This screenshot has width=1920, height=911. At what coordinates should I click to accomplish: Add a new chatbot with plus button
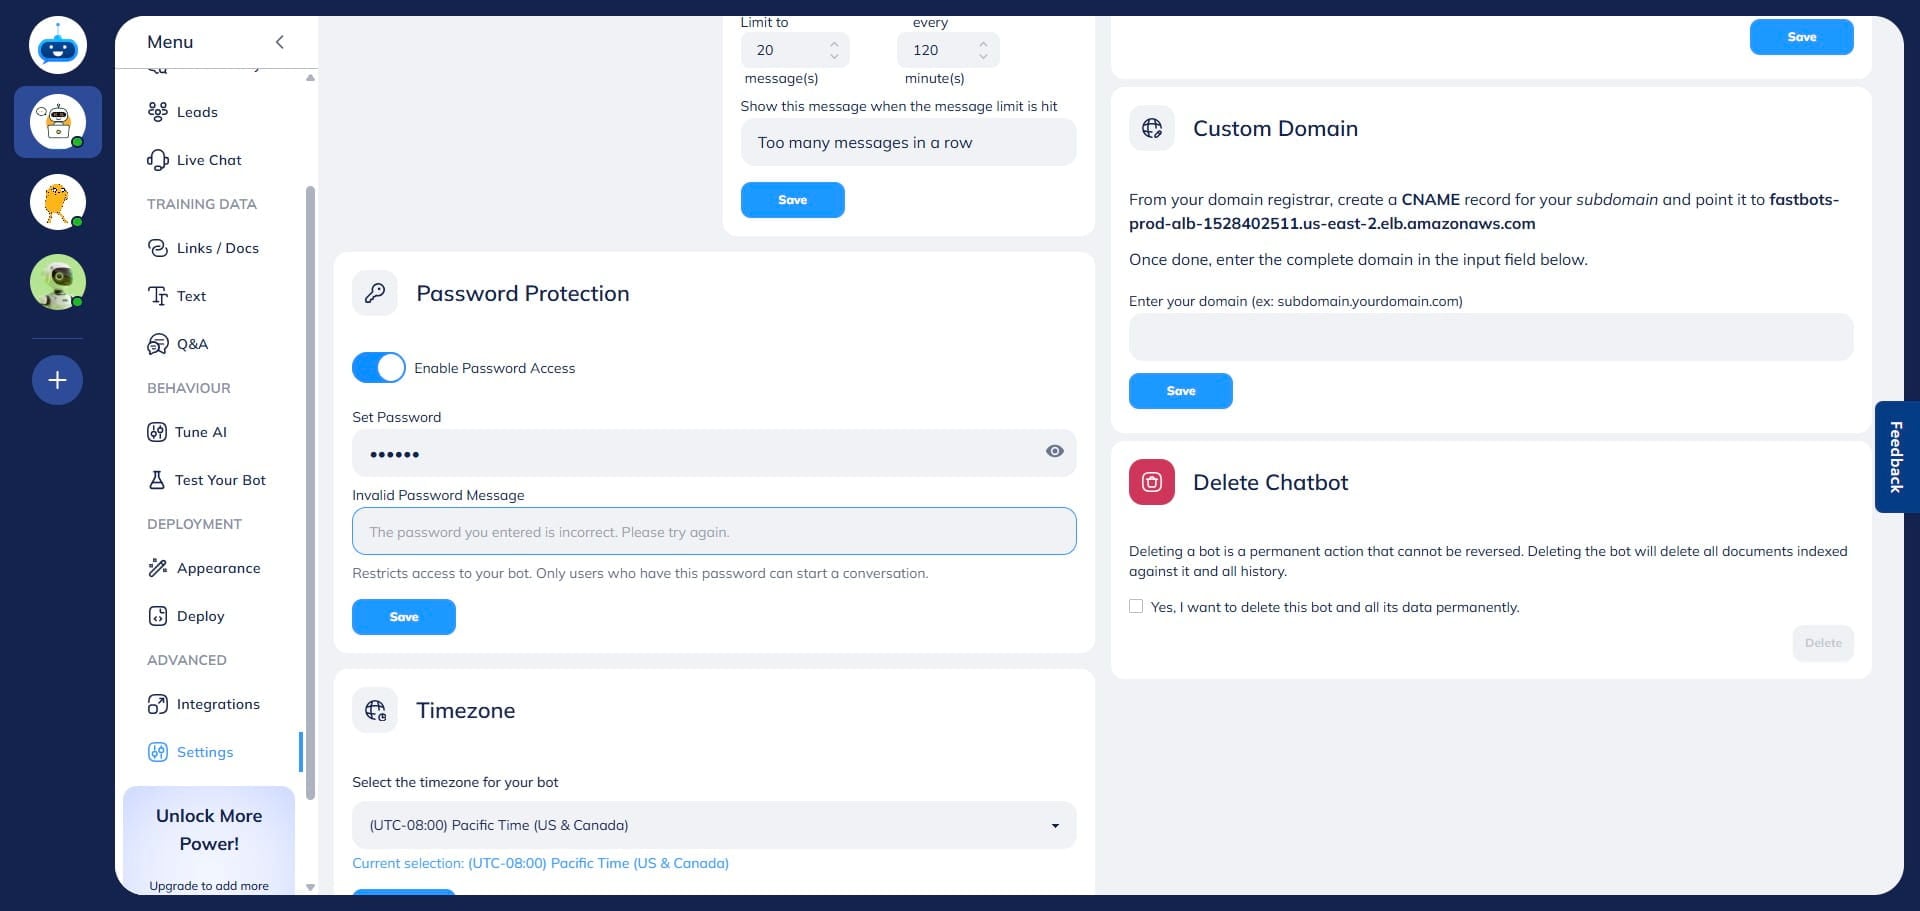[x=58, y=380]
